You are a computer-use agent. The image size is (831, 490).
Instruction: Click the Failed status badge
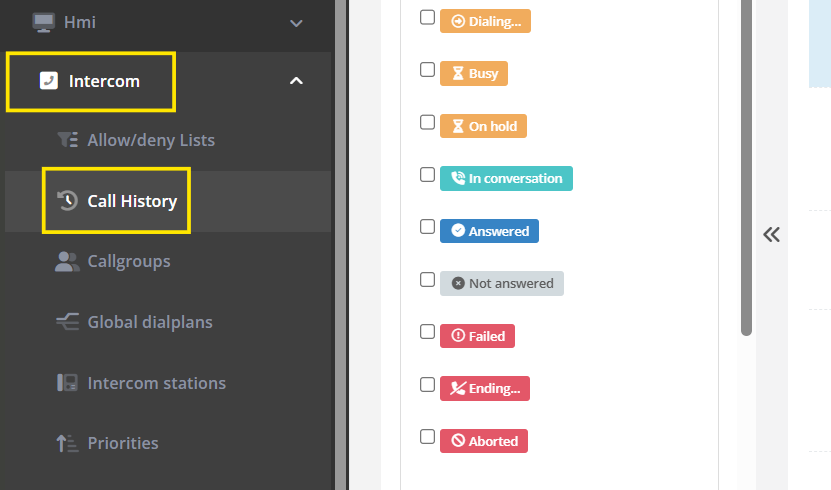477,336
